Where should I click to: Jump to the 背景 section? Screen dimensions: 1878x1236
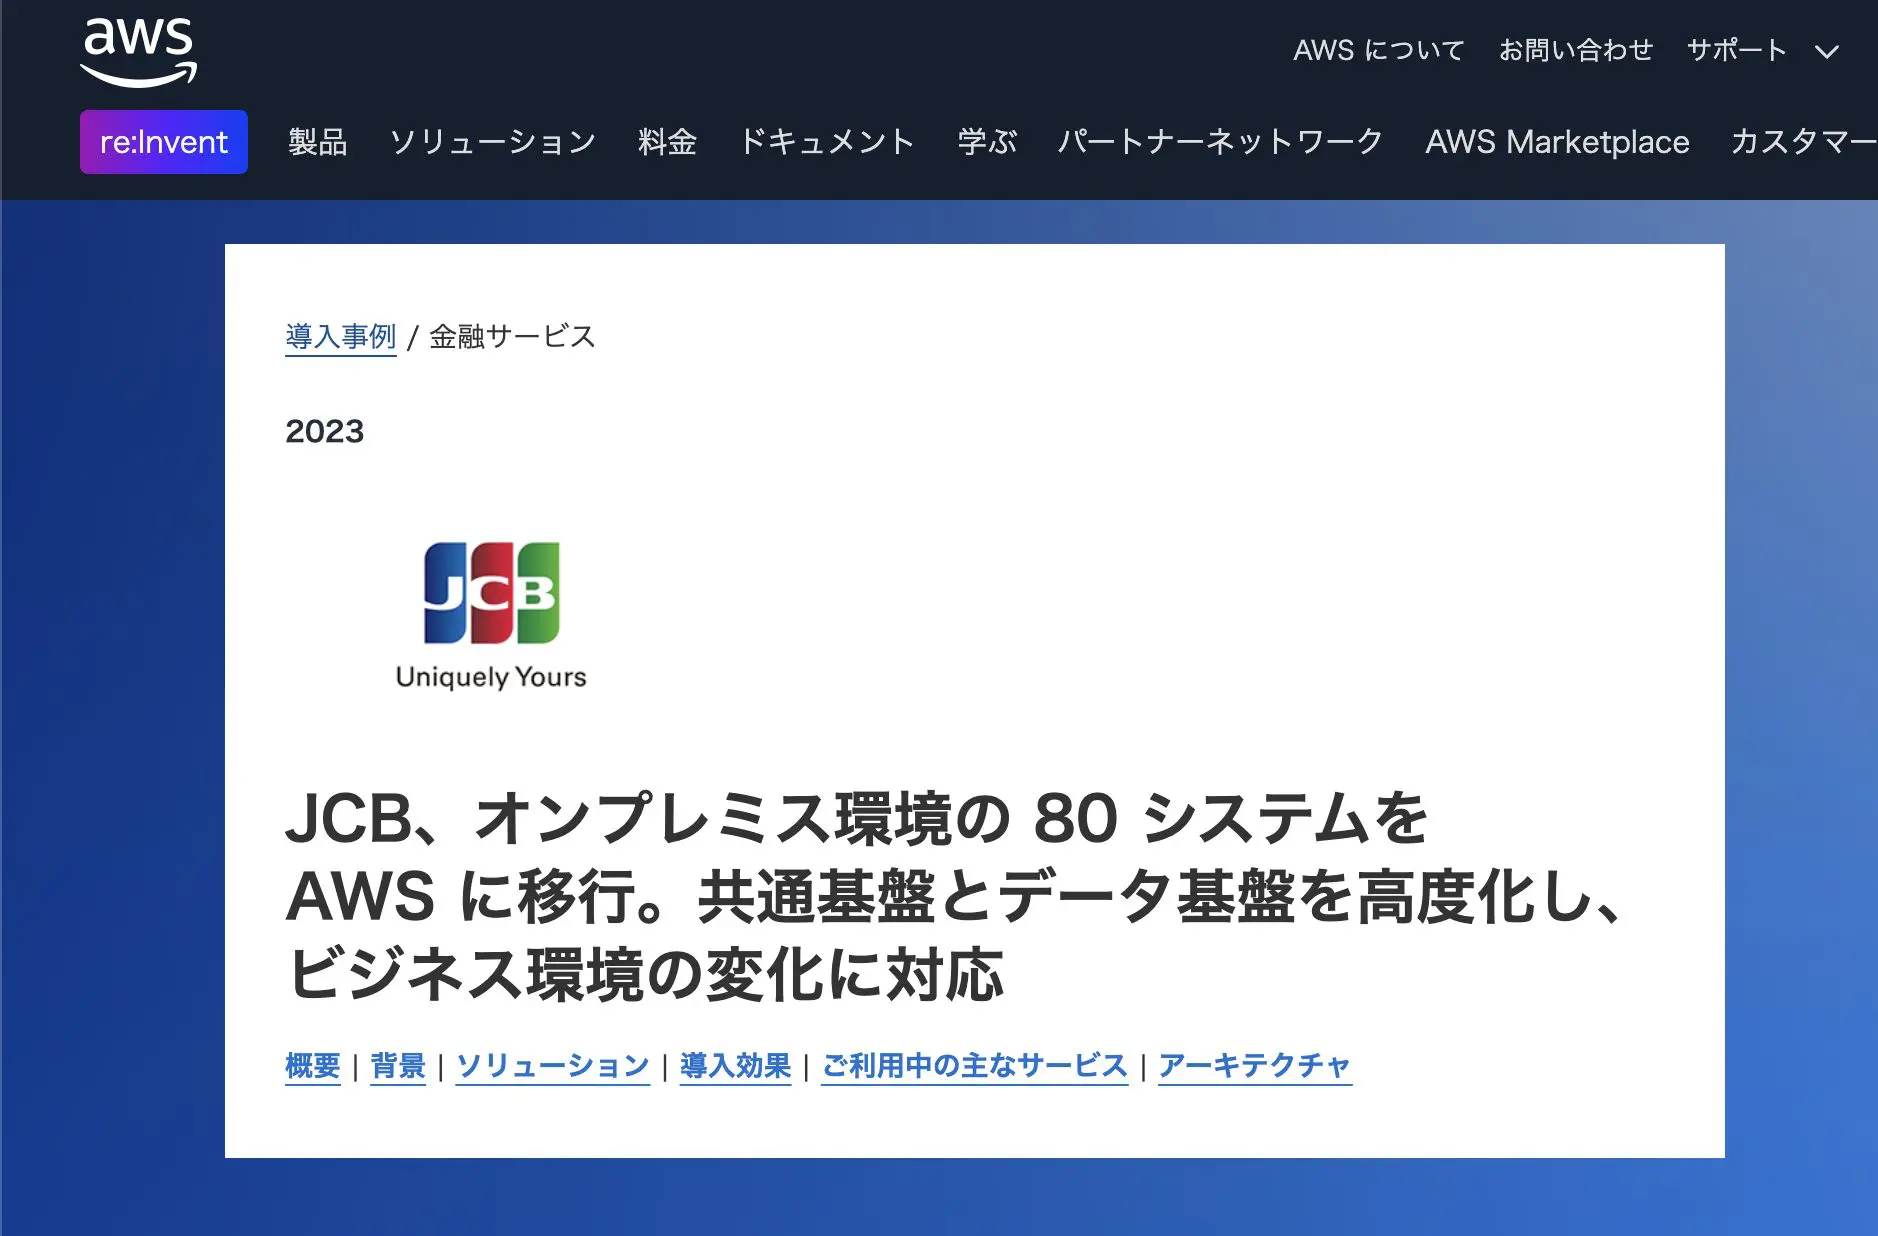point(398,1066)
